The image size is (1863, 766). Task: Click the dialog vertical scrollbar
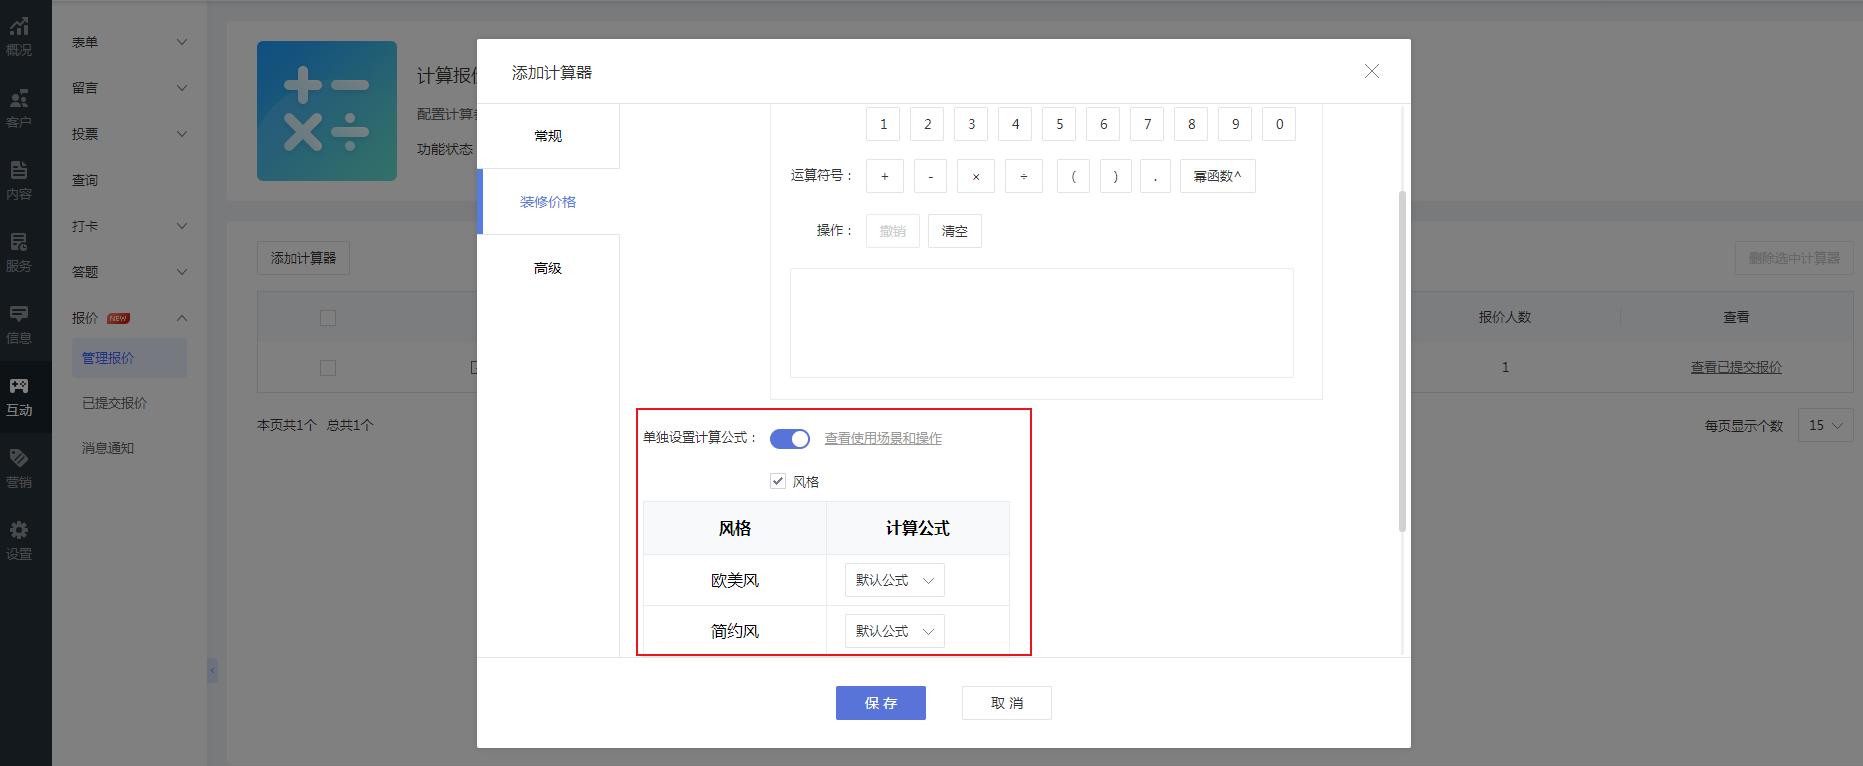pos(1402,361)
